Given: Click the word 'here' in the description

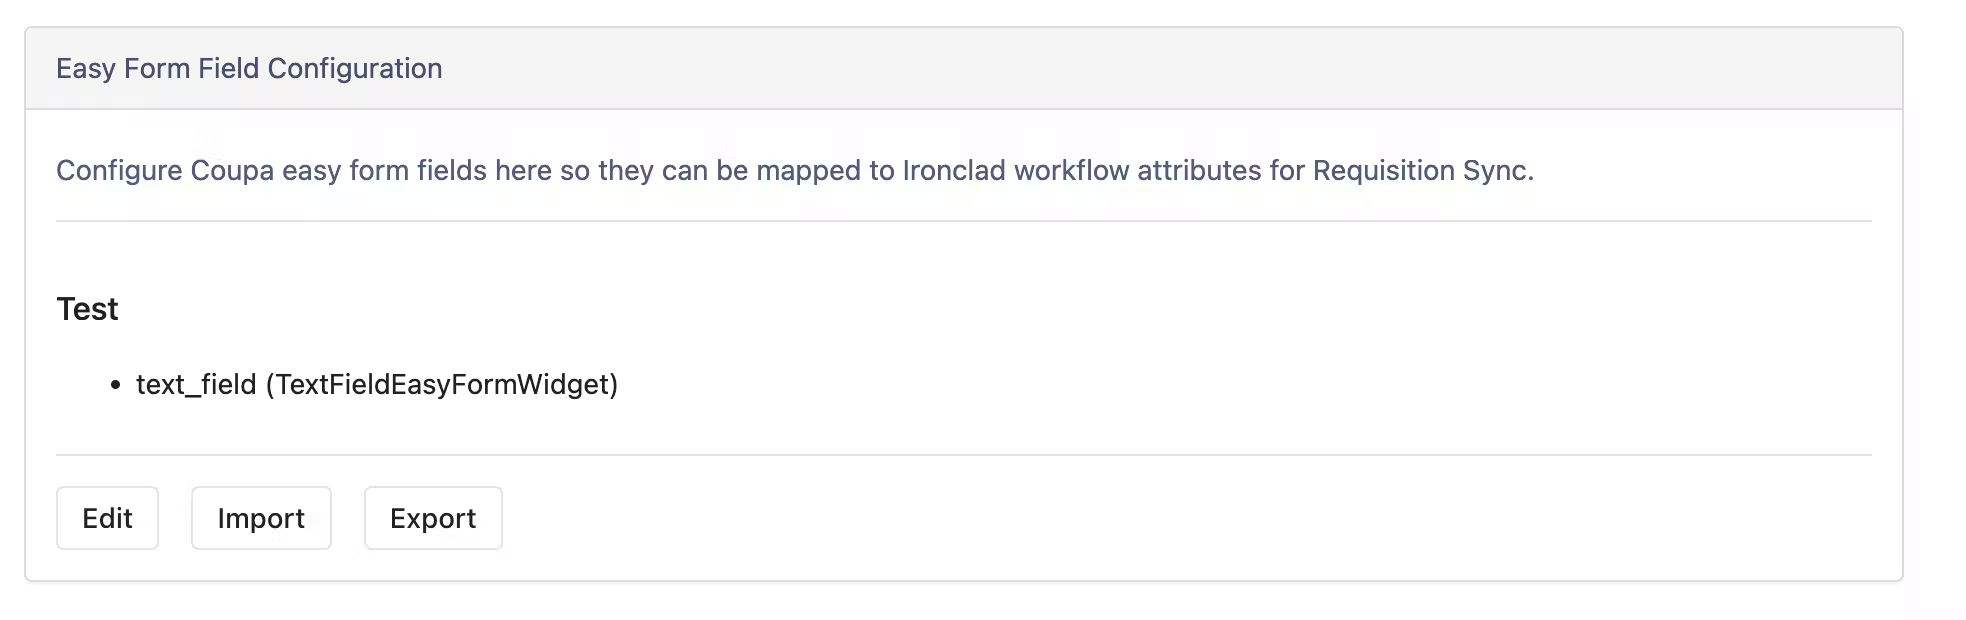Looking at the screenshot, I should (x=524, y=171).
